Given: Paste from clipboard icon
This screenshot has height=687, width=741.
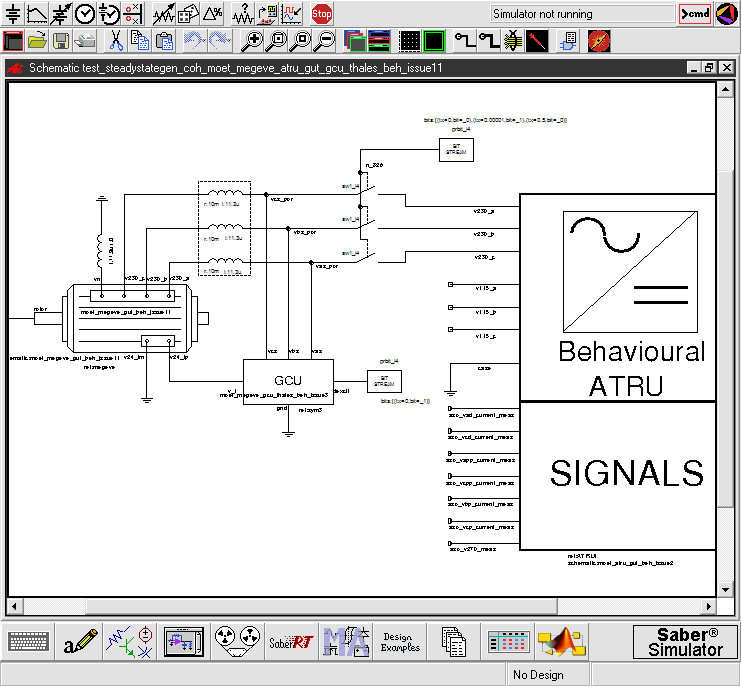Looking at the screenshot, I should pos(164,41).
